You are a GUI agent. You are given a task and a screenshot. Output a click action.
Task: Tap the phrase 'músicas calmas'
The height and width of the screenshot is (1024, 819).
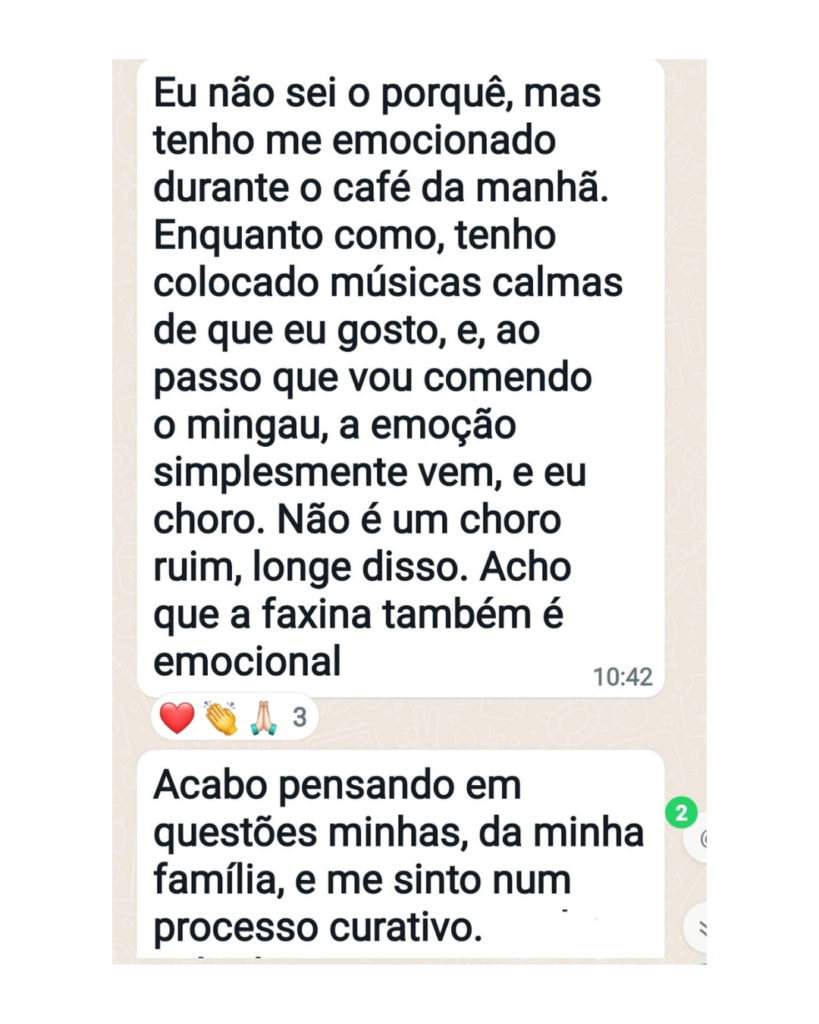click(476, 283)
